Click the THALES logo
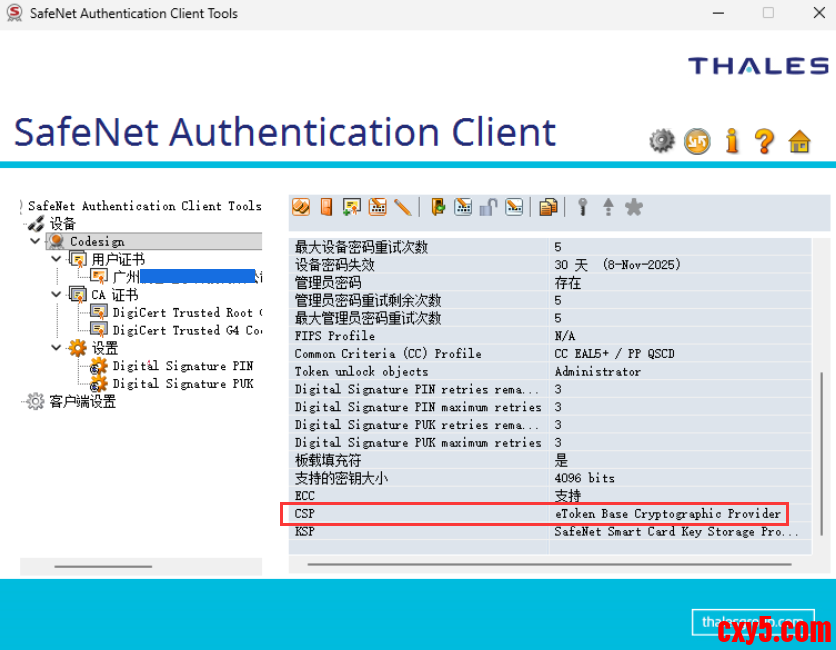This screenshot has width=836, height=650. pyautogui.click(x=758, y=66)
